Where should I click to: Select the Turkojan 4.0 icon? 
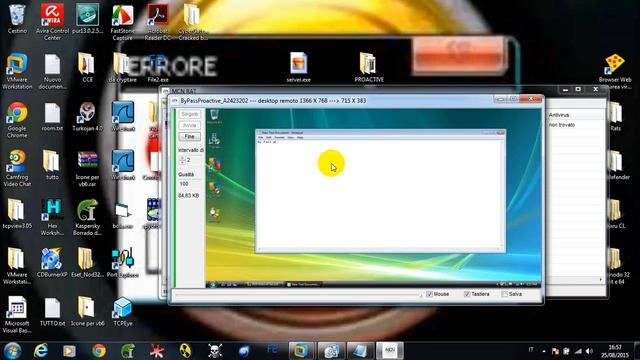(87, 116)
